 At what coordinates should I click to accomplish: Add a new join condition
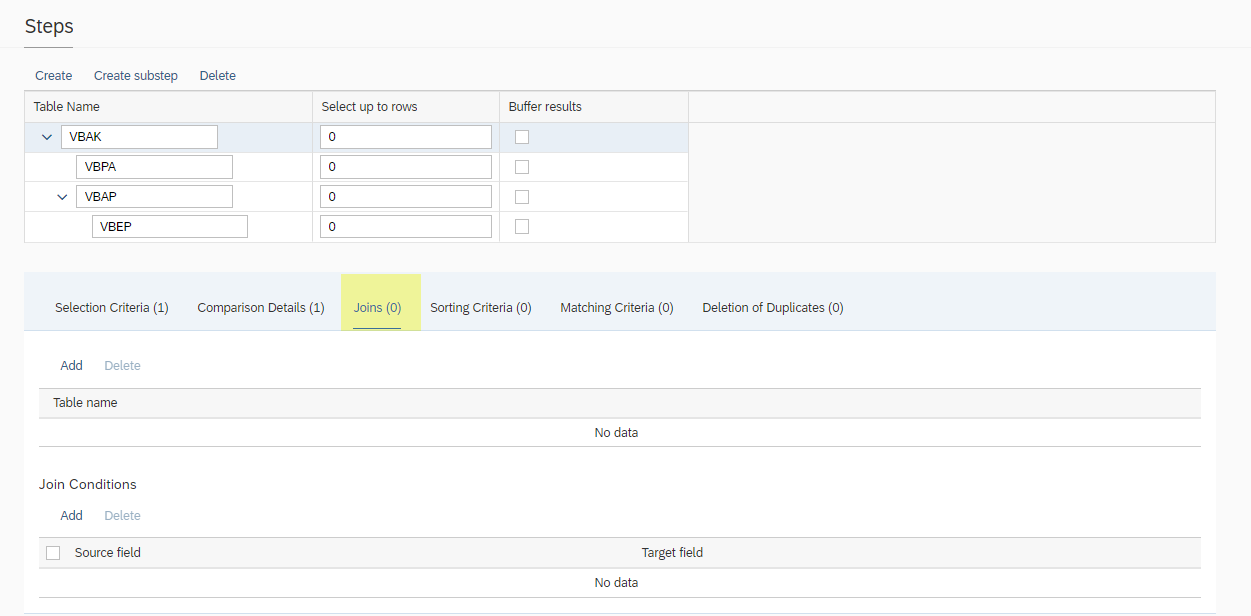point(71,516)
